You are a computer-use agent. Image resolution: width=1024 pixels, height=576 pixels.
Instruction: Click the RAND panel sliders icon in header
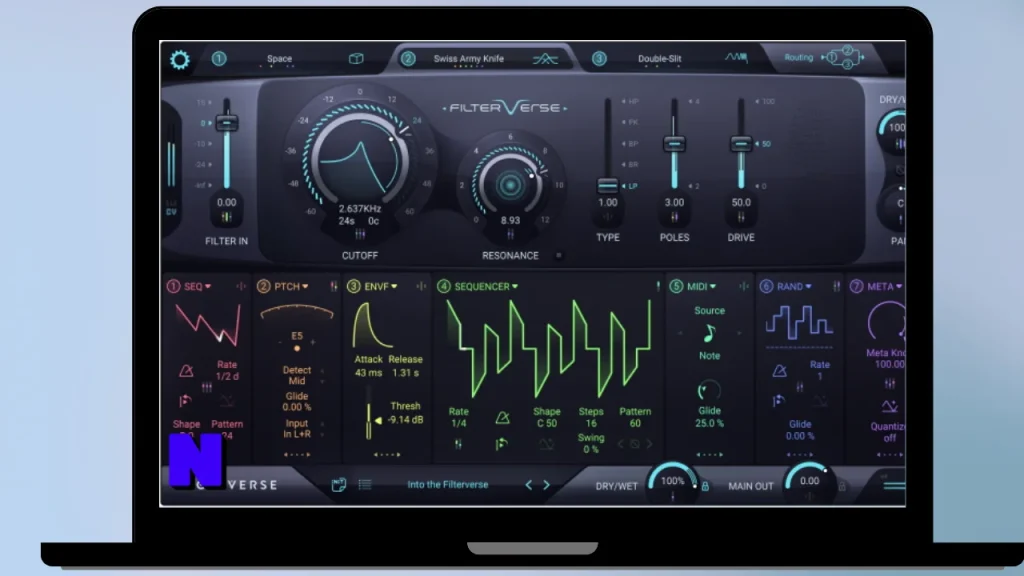(837, 286)
